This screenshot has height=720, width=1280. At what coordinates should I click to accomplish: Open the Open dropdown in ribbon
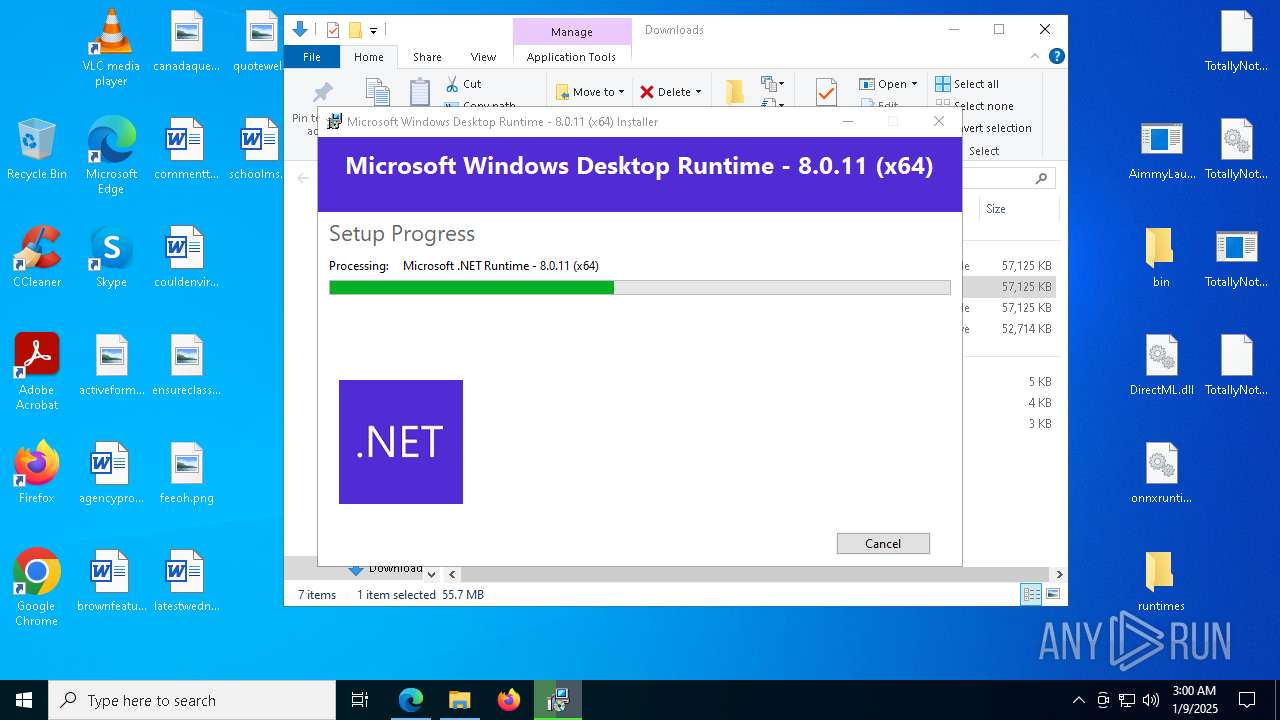[888, 84]
